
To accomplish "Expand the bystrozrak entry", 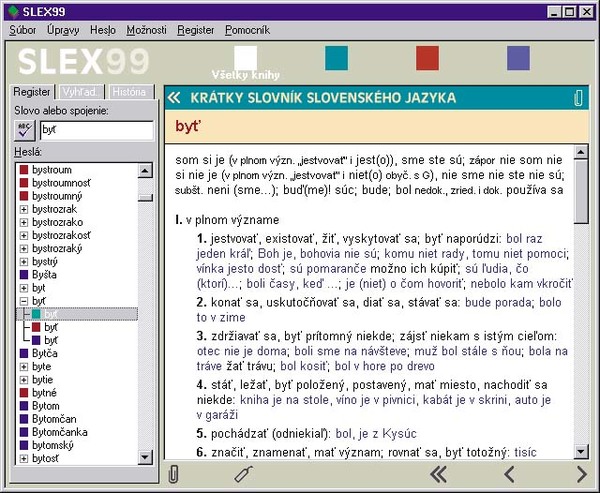I will click(x=24, y=209).
